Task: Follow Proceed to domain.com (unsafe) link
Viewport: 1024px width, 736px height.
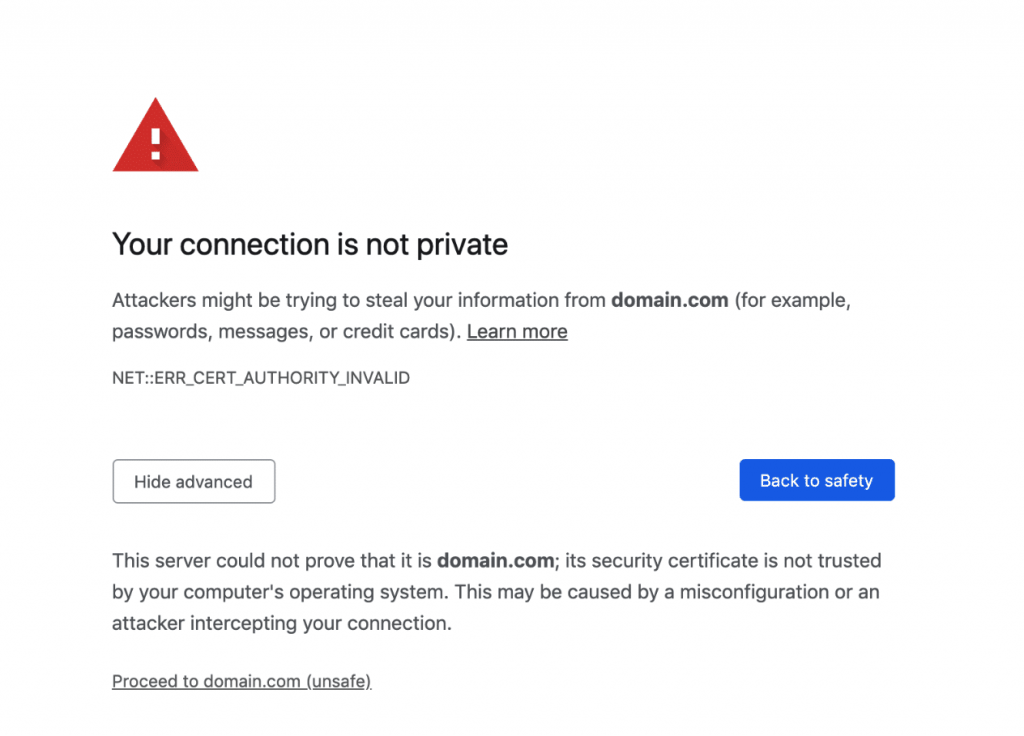Action: click(241, 682)
